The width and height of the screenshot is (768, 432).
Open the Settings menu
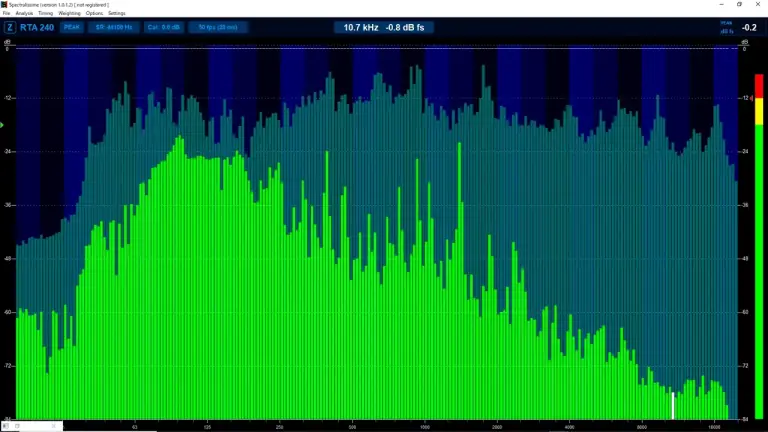tap(117, 13)
